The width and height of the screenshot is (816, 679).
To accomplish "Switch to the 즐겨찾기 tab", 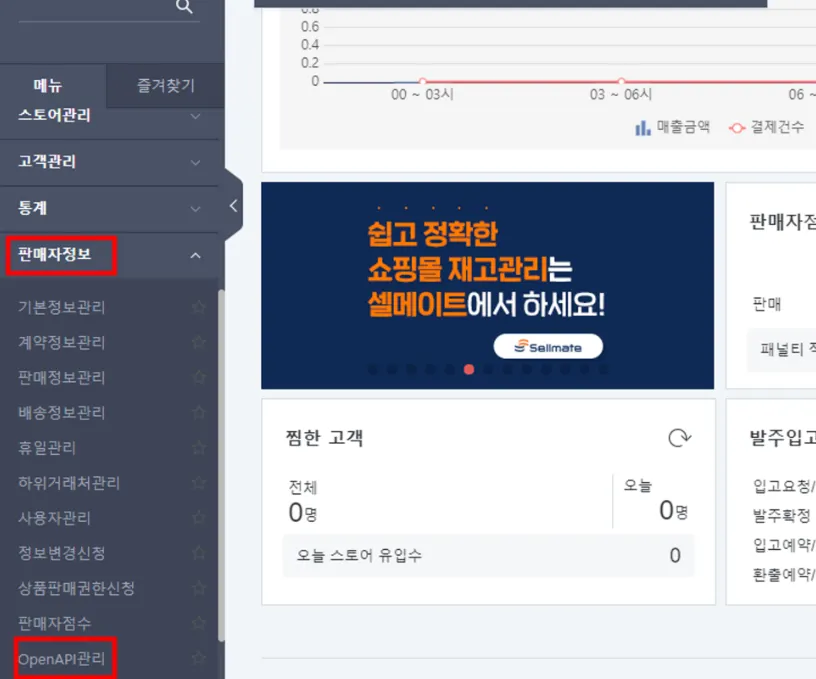I will tap(165, 85).
